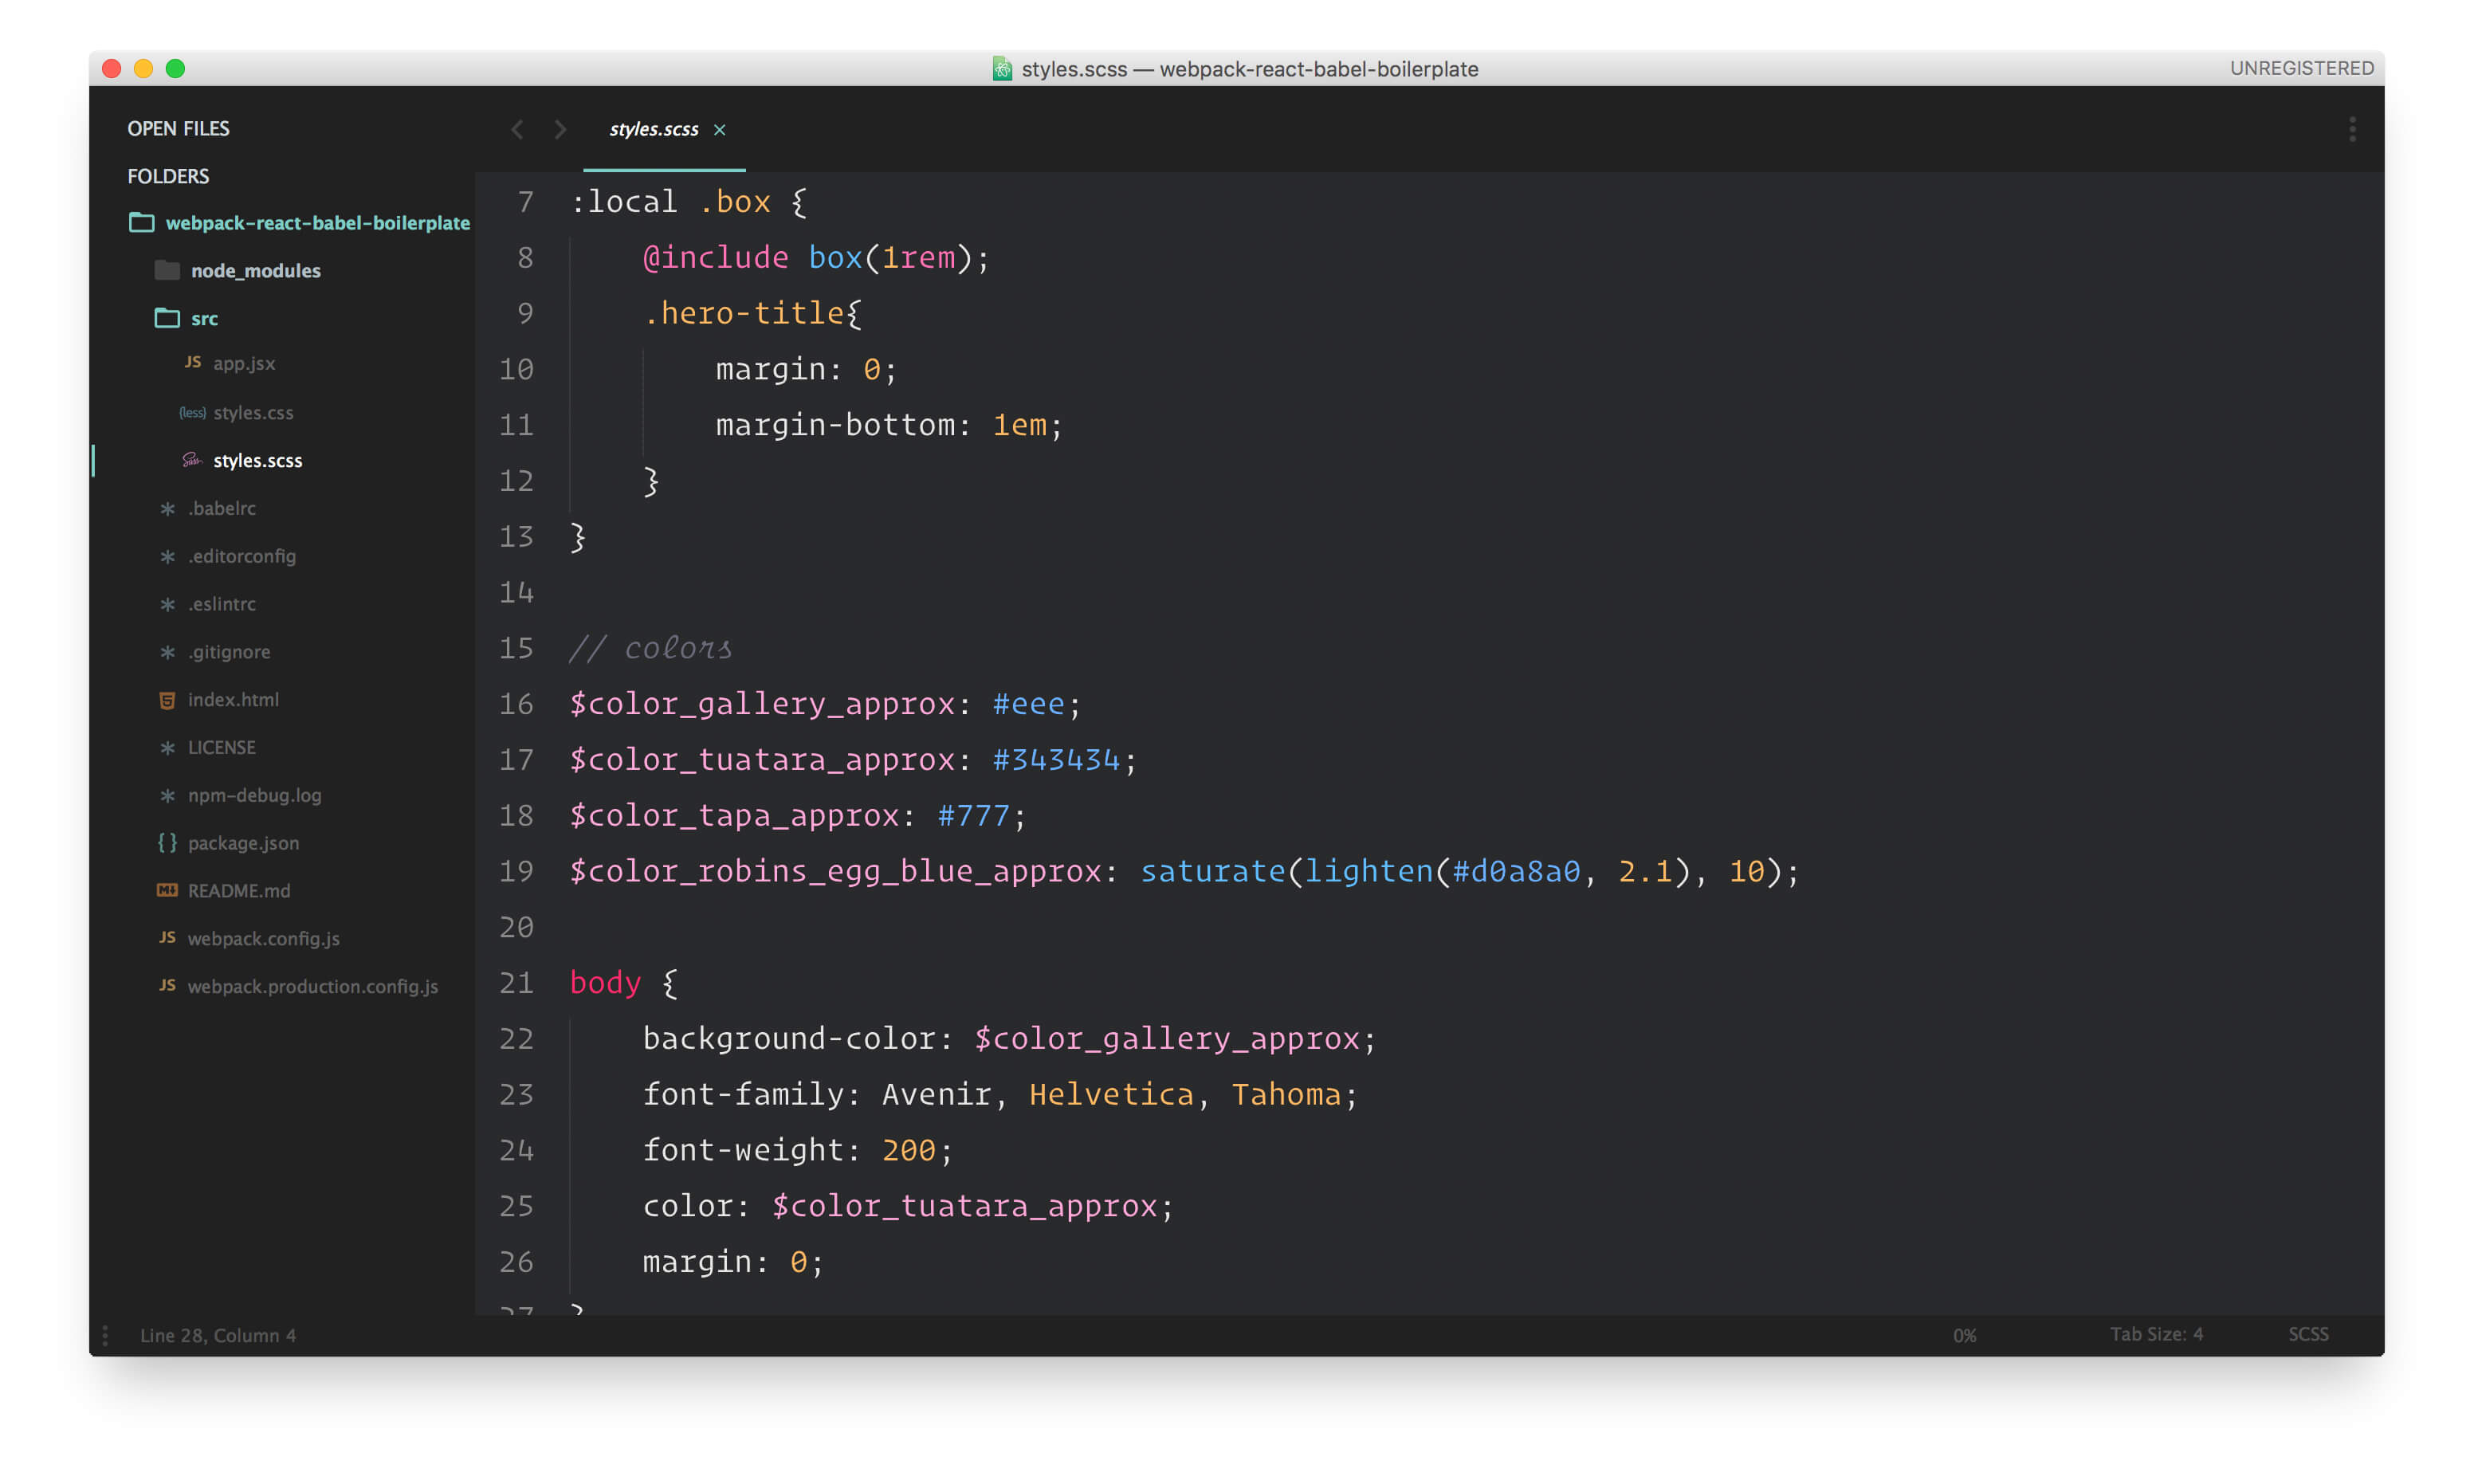Click the markdown icon next to README.md
The width and height of the screenshot is (2474, 1484).
tap(167, 890)
